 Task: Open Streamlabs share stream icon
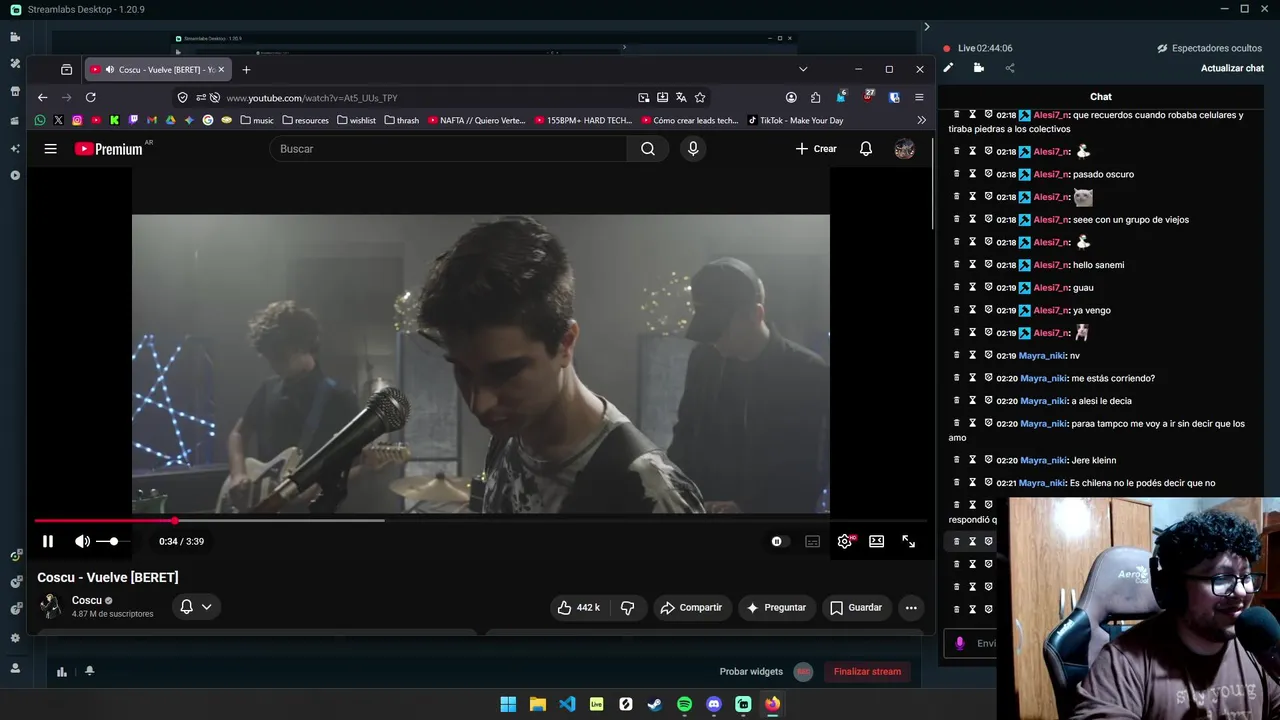tap(1010, 68)
